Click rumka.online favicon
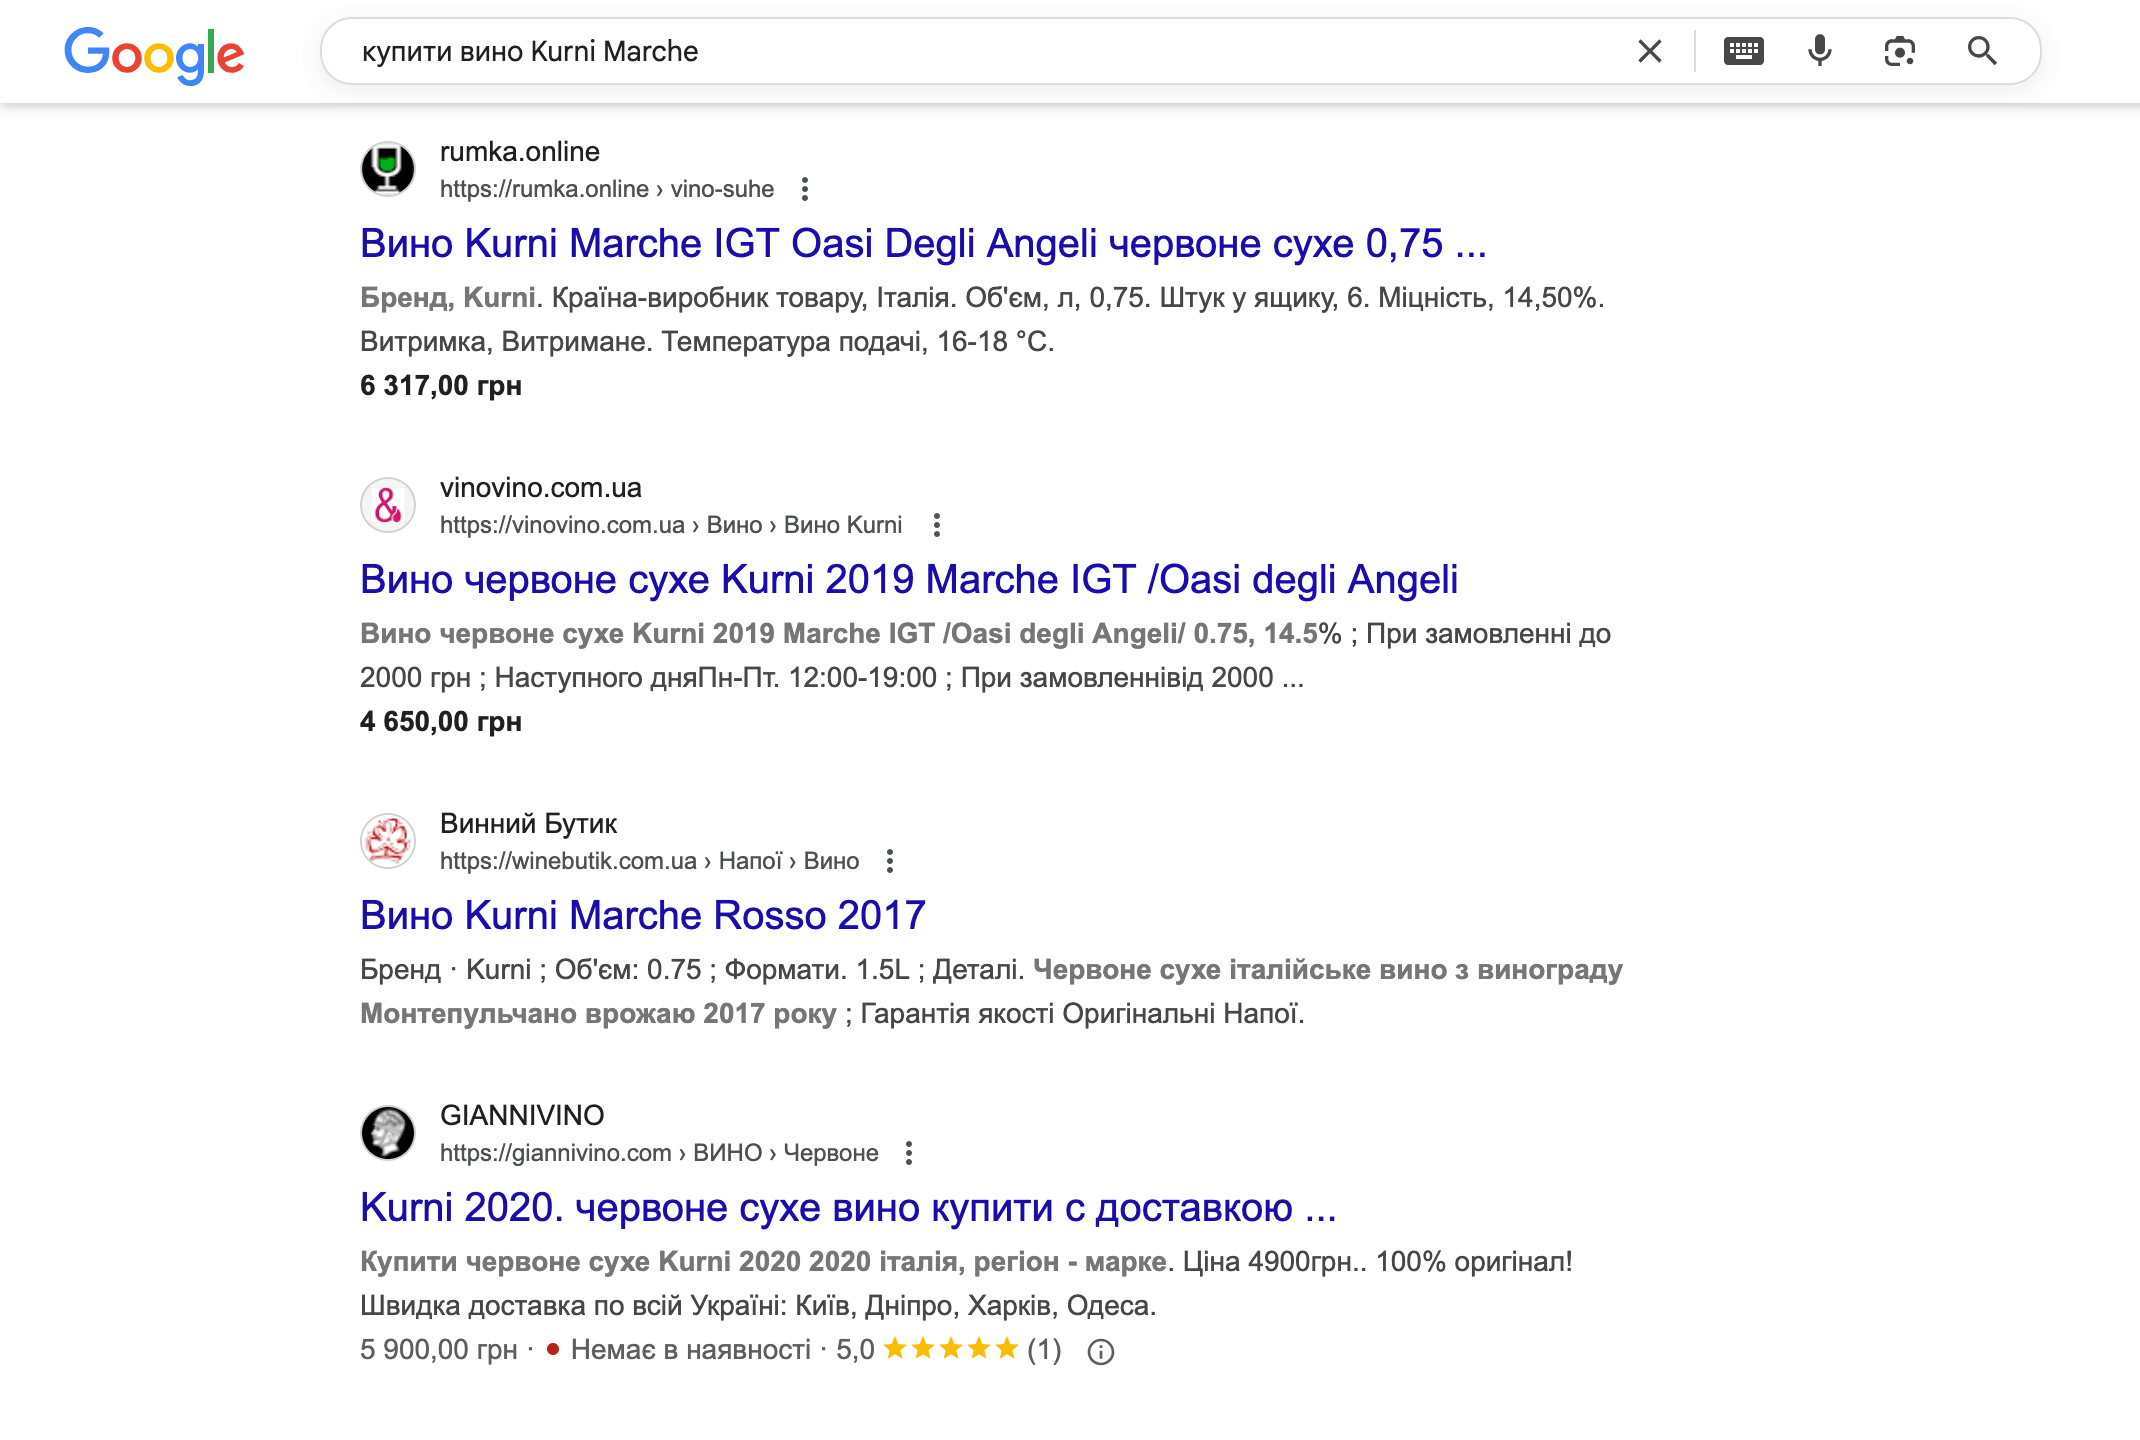Screen dimensions: 2140x1440 click(388, 168)
